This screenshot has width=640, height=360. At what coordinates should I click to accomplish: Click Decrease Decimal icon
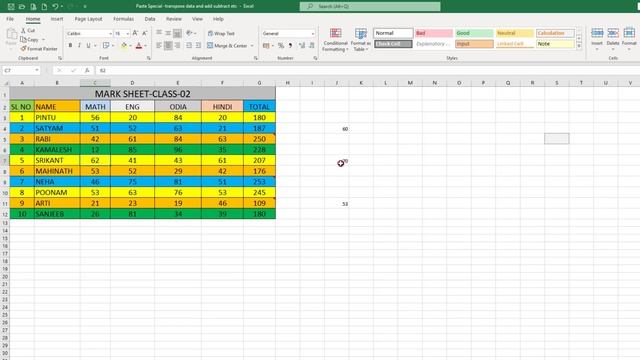pos(311,46)
